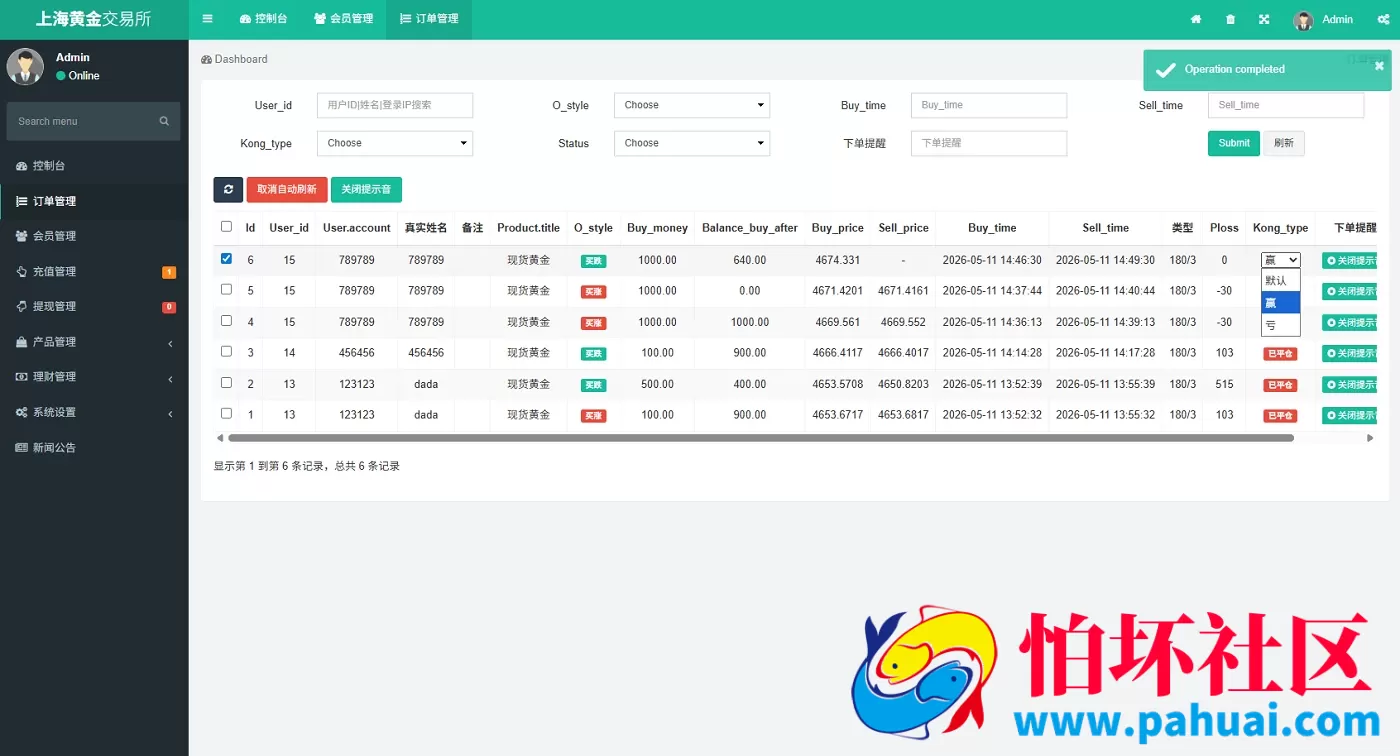
Task: Go to 控制台 in sidebar
Action: (x=94, y=166)
